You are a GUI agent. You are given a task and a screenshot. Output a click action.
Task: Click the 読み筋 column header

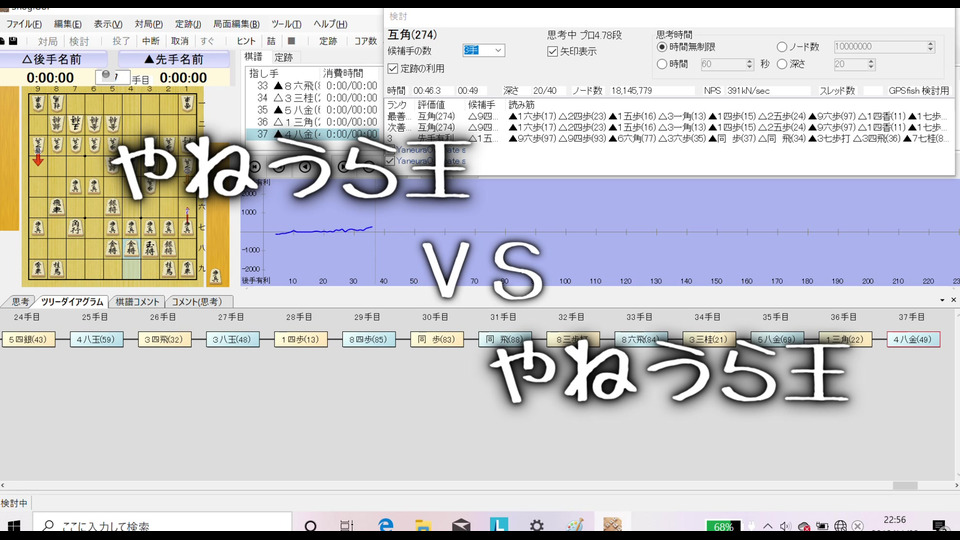click(x=522, y=105)
